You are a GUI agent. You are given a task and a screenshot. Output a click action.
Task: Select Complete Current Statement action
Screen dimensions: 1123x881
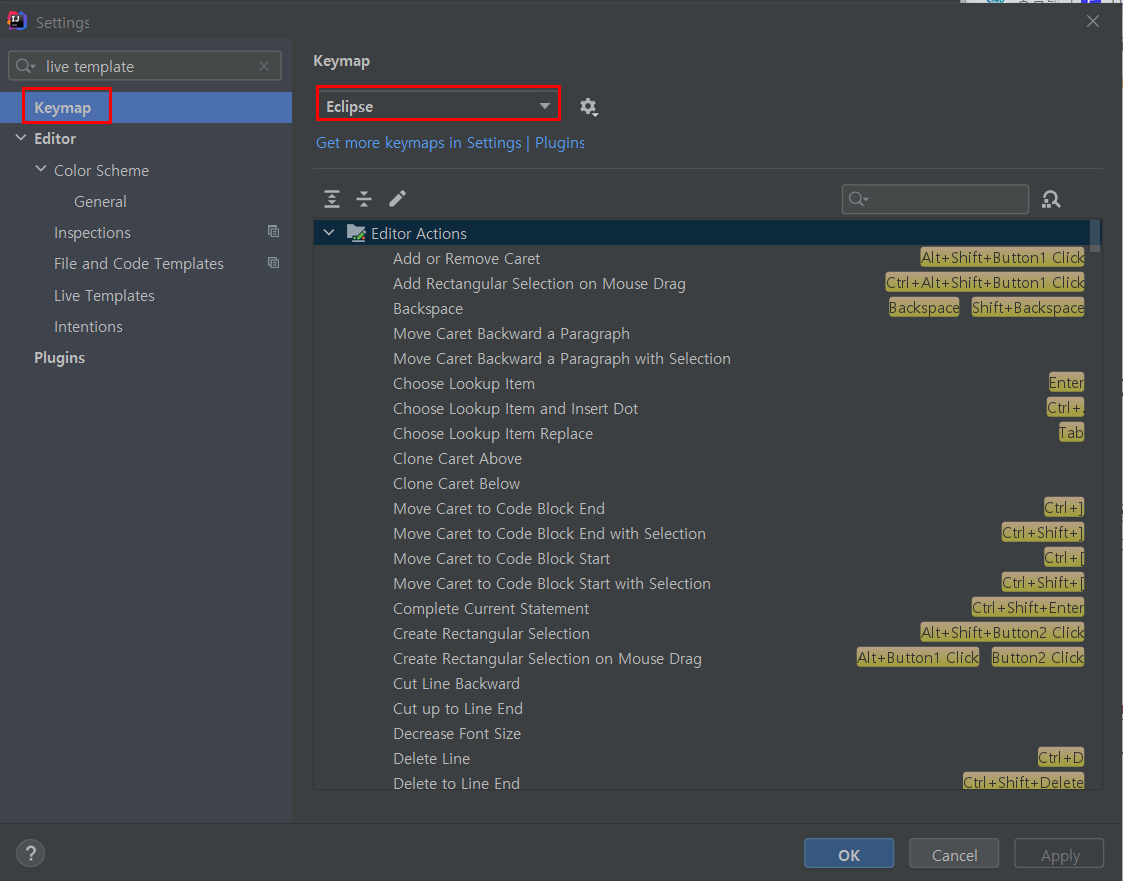[x=491, y=609]
